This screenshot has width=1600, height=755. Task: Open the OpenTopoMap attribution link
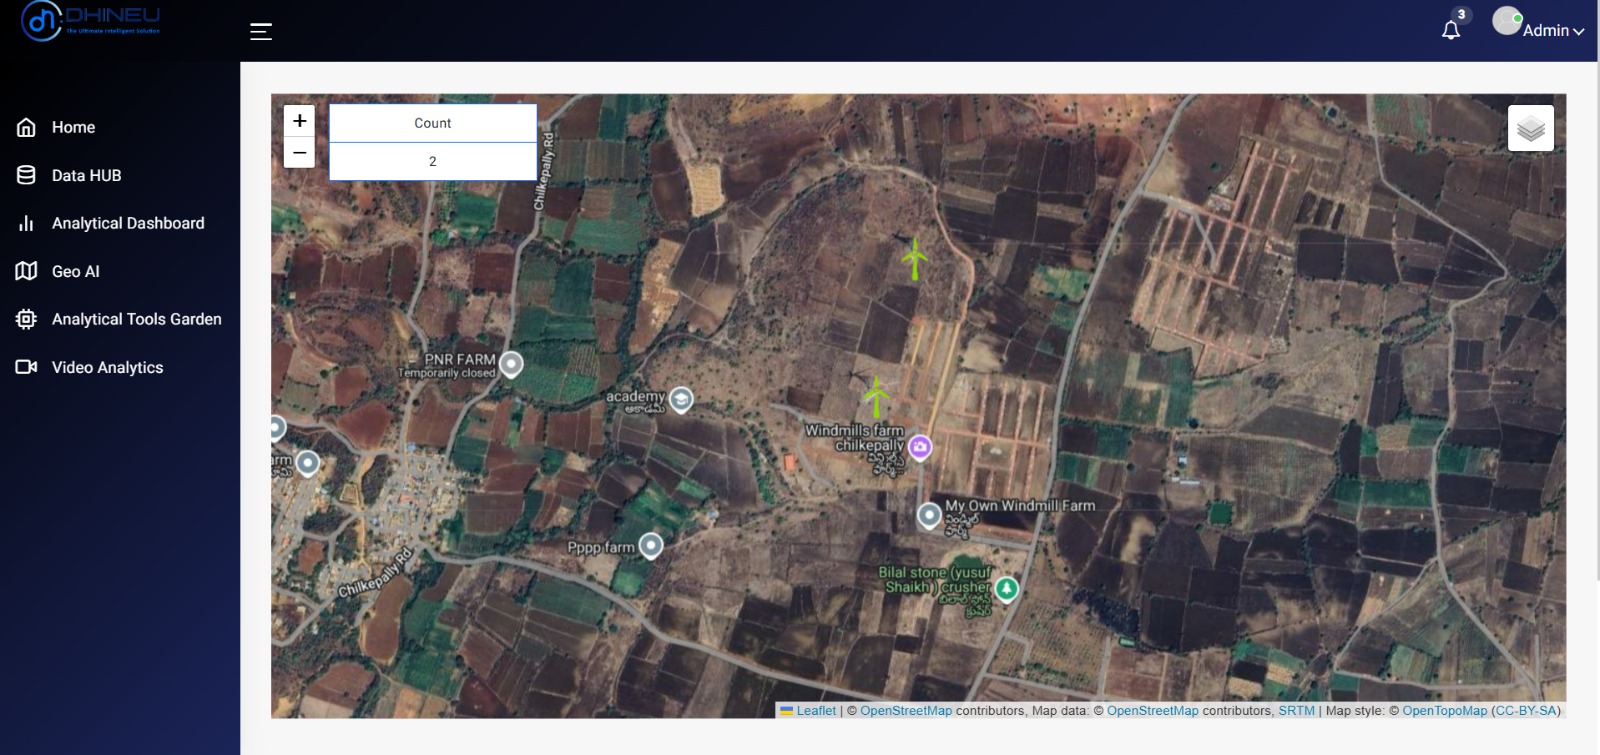point(1444,711)
